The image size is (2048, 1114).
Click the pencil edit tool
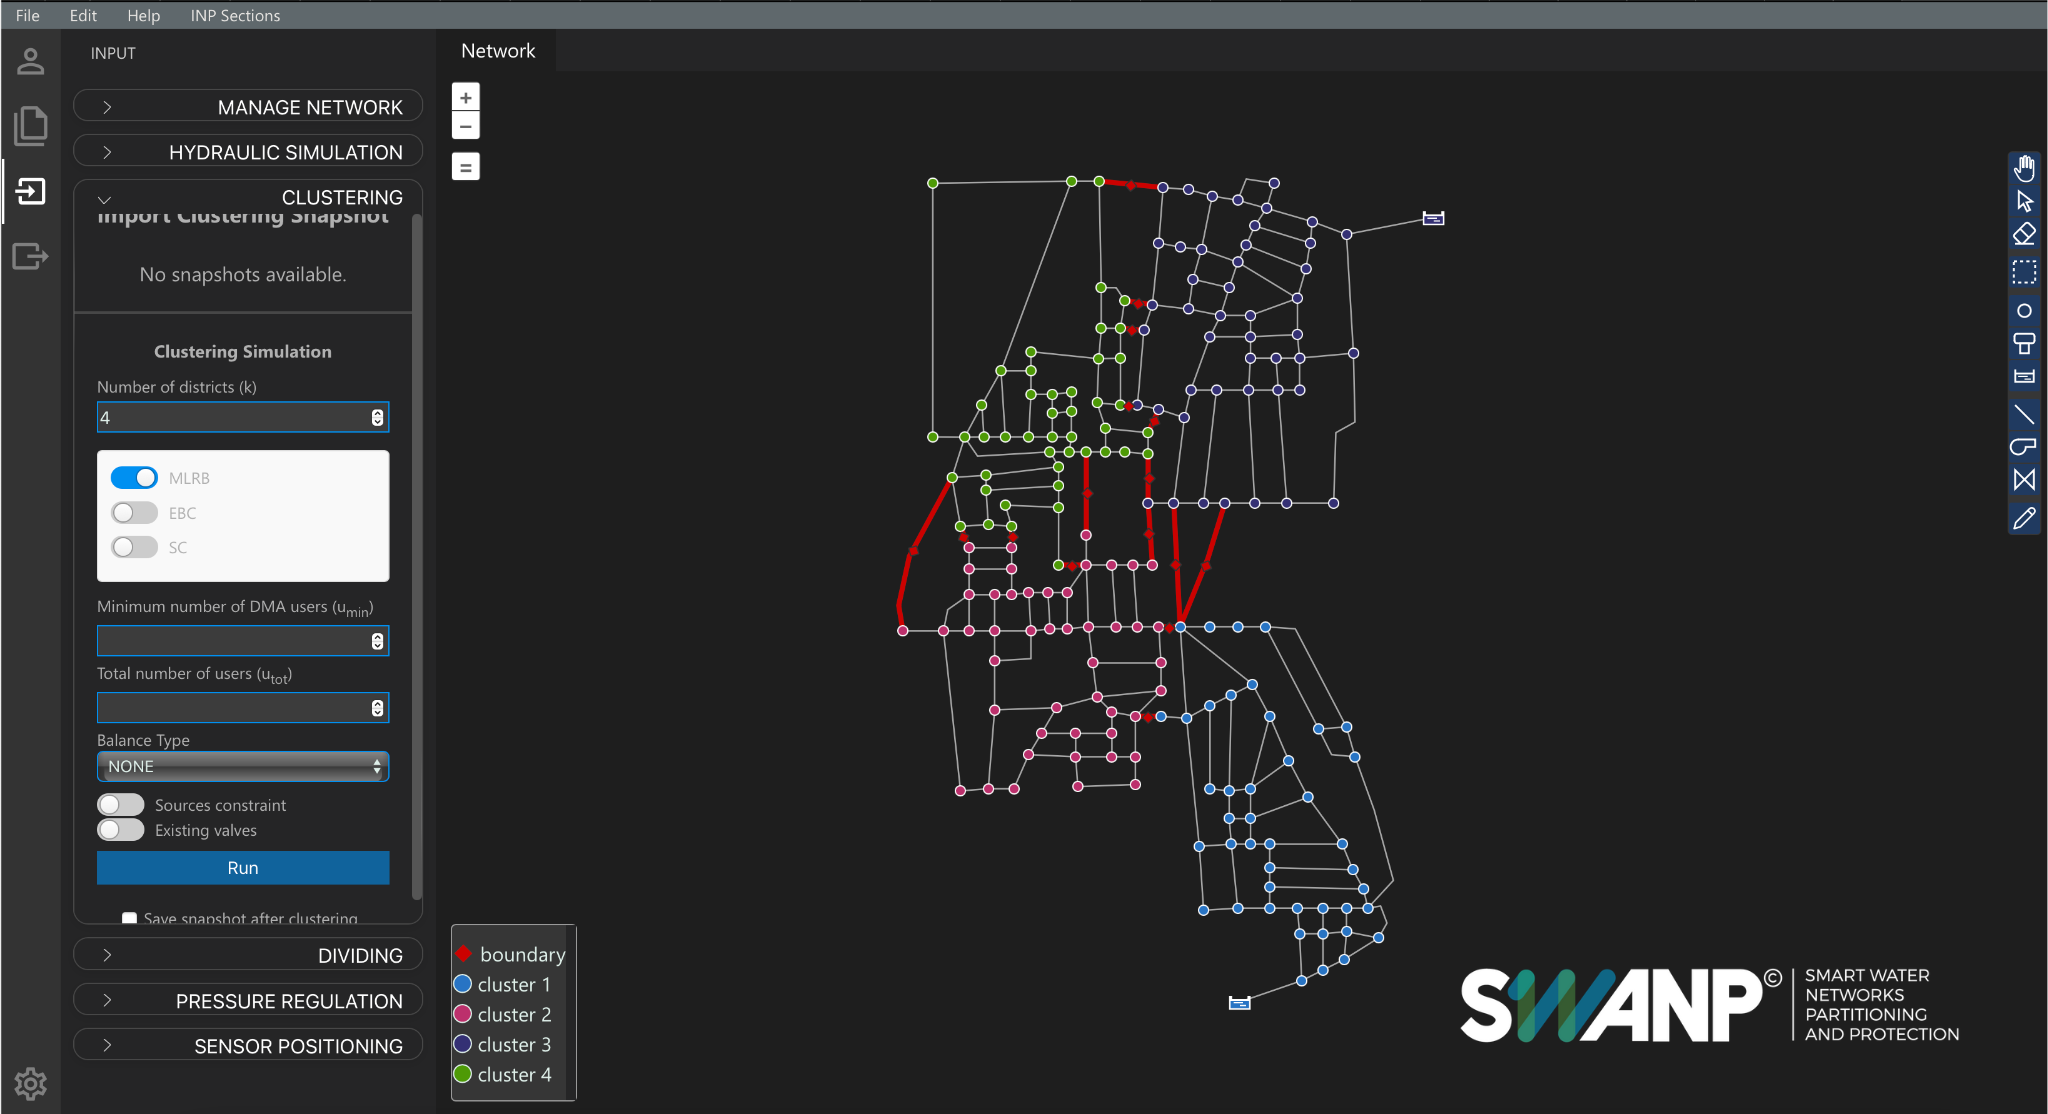(x=2024, y=518)
